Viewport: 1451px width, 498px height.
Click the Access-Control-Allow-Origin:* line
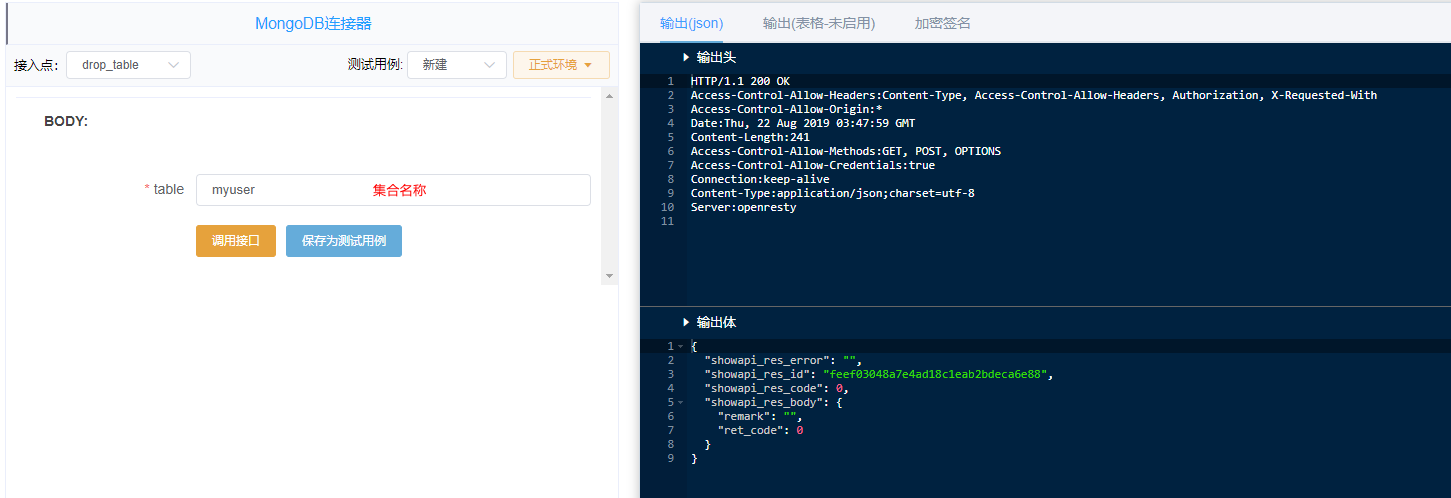click(786, 109)
